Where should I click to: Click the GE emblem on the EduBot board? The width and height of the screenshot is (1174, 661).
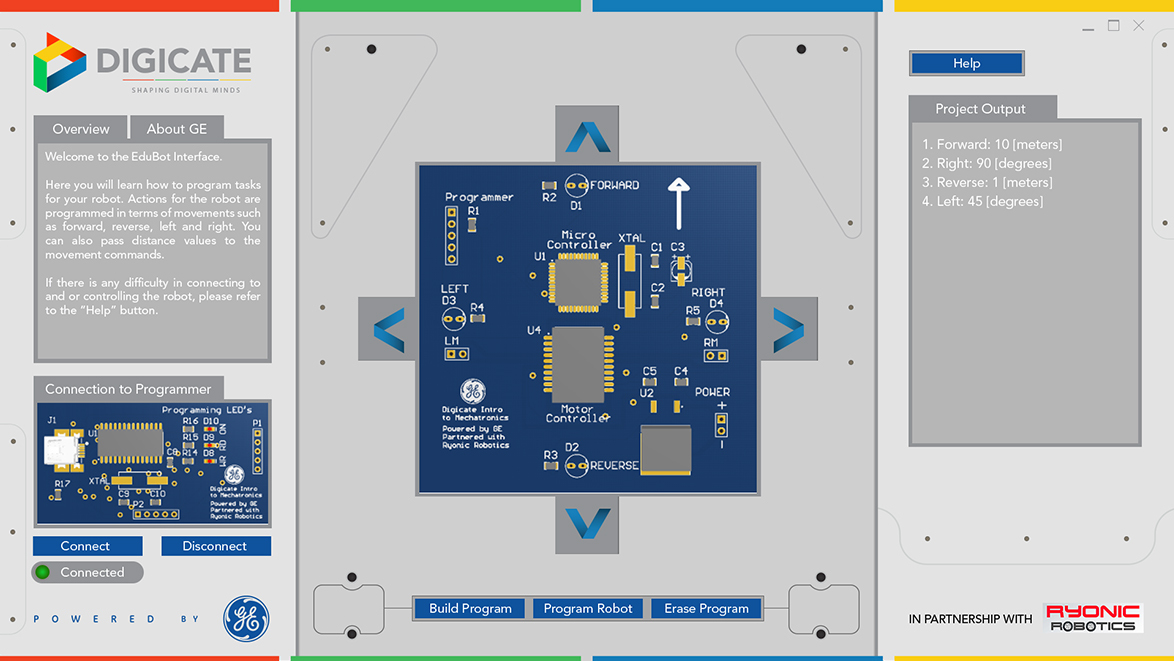coord(472,391)
